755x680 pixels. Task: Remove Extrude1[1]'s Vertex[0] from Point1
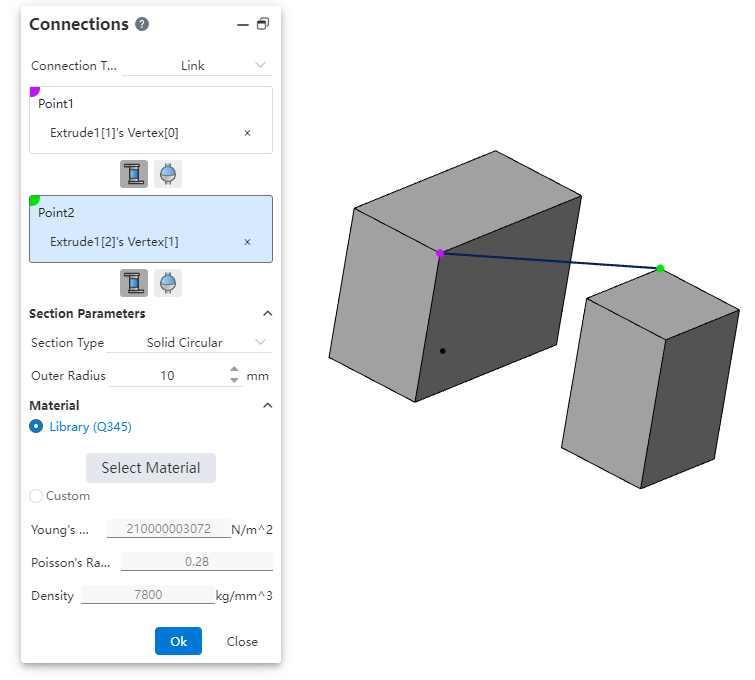(248, 133)
